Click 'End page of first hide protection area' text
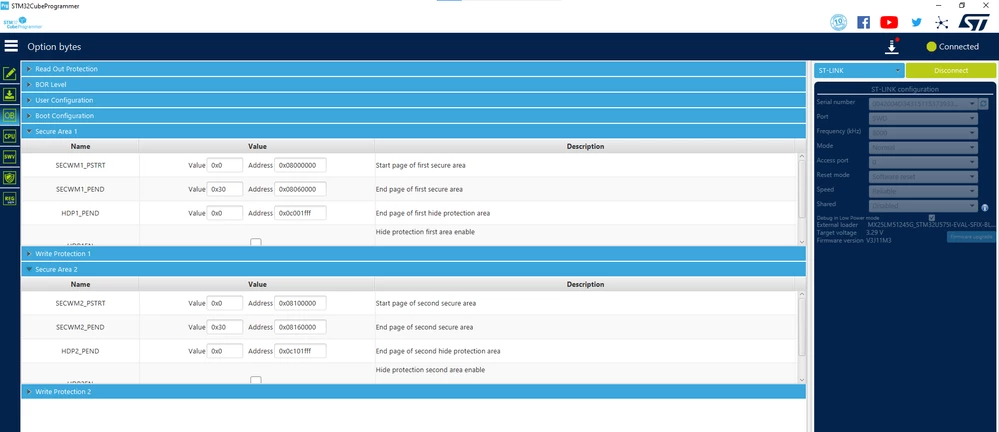The width and height of the screenshot is (999, 432). click(x=433, y=213)
